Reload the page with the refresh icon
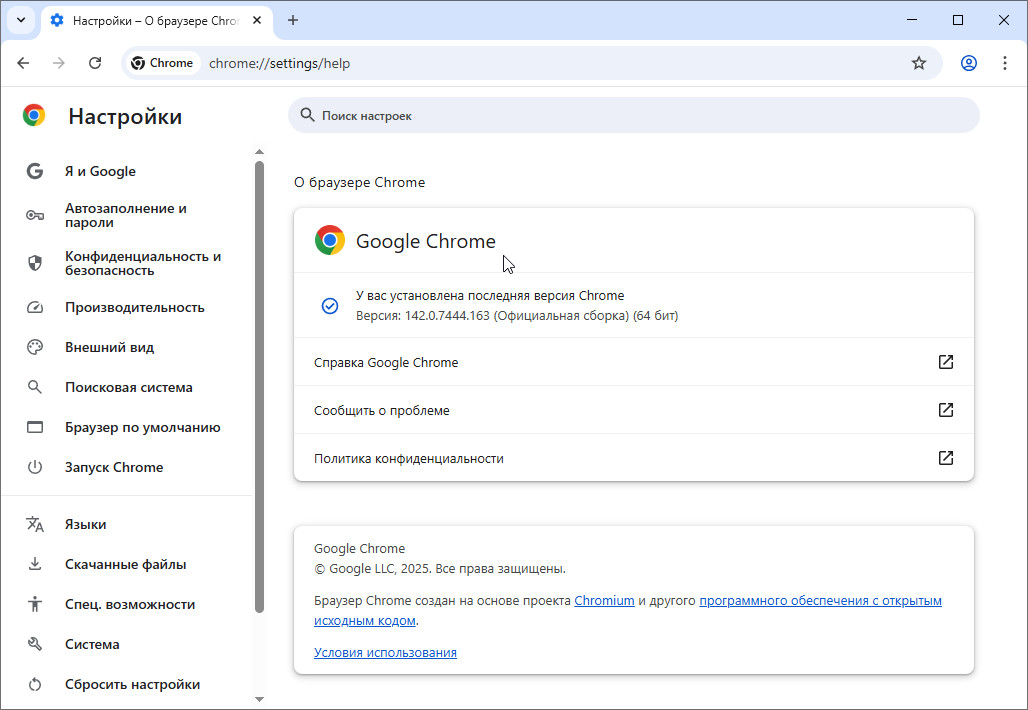The height and width of the screenshot is (710, 1028). [95, 63]
